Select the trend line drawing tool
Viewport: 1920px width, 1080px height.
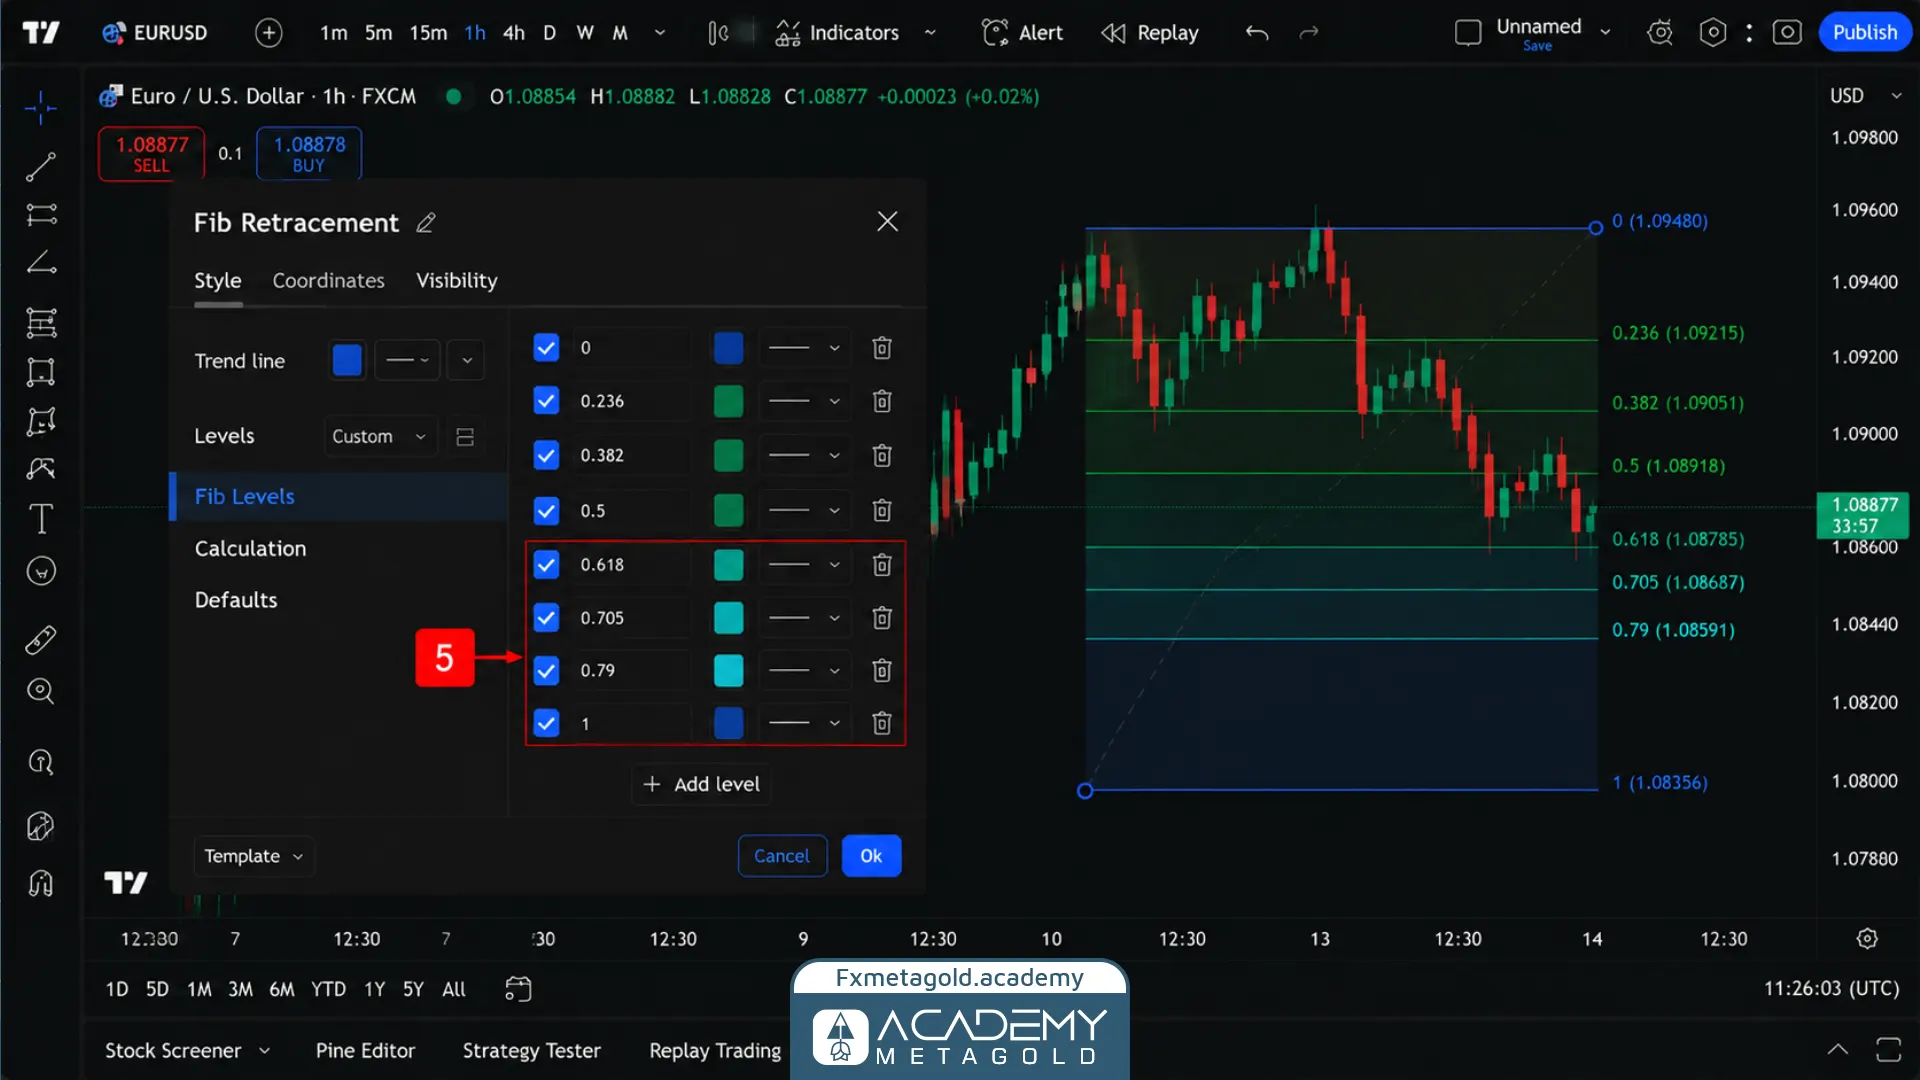point(41,167)
